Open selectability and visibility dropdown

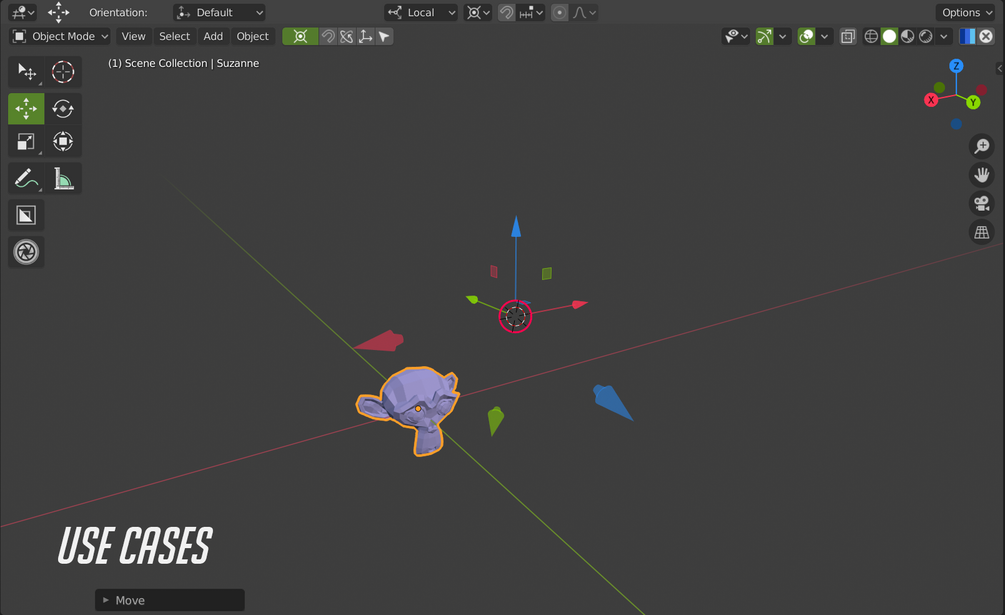point(735,37)
